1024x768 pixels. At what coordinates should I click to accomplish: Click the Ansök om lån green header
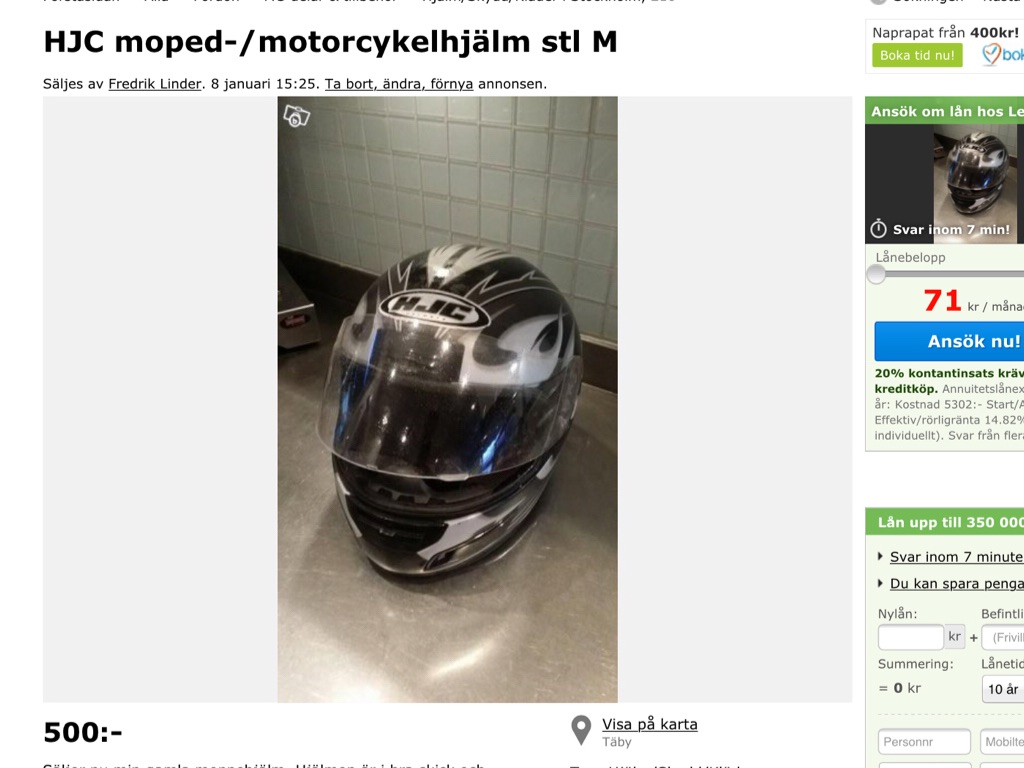tap(945, 111)
